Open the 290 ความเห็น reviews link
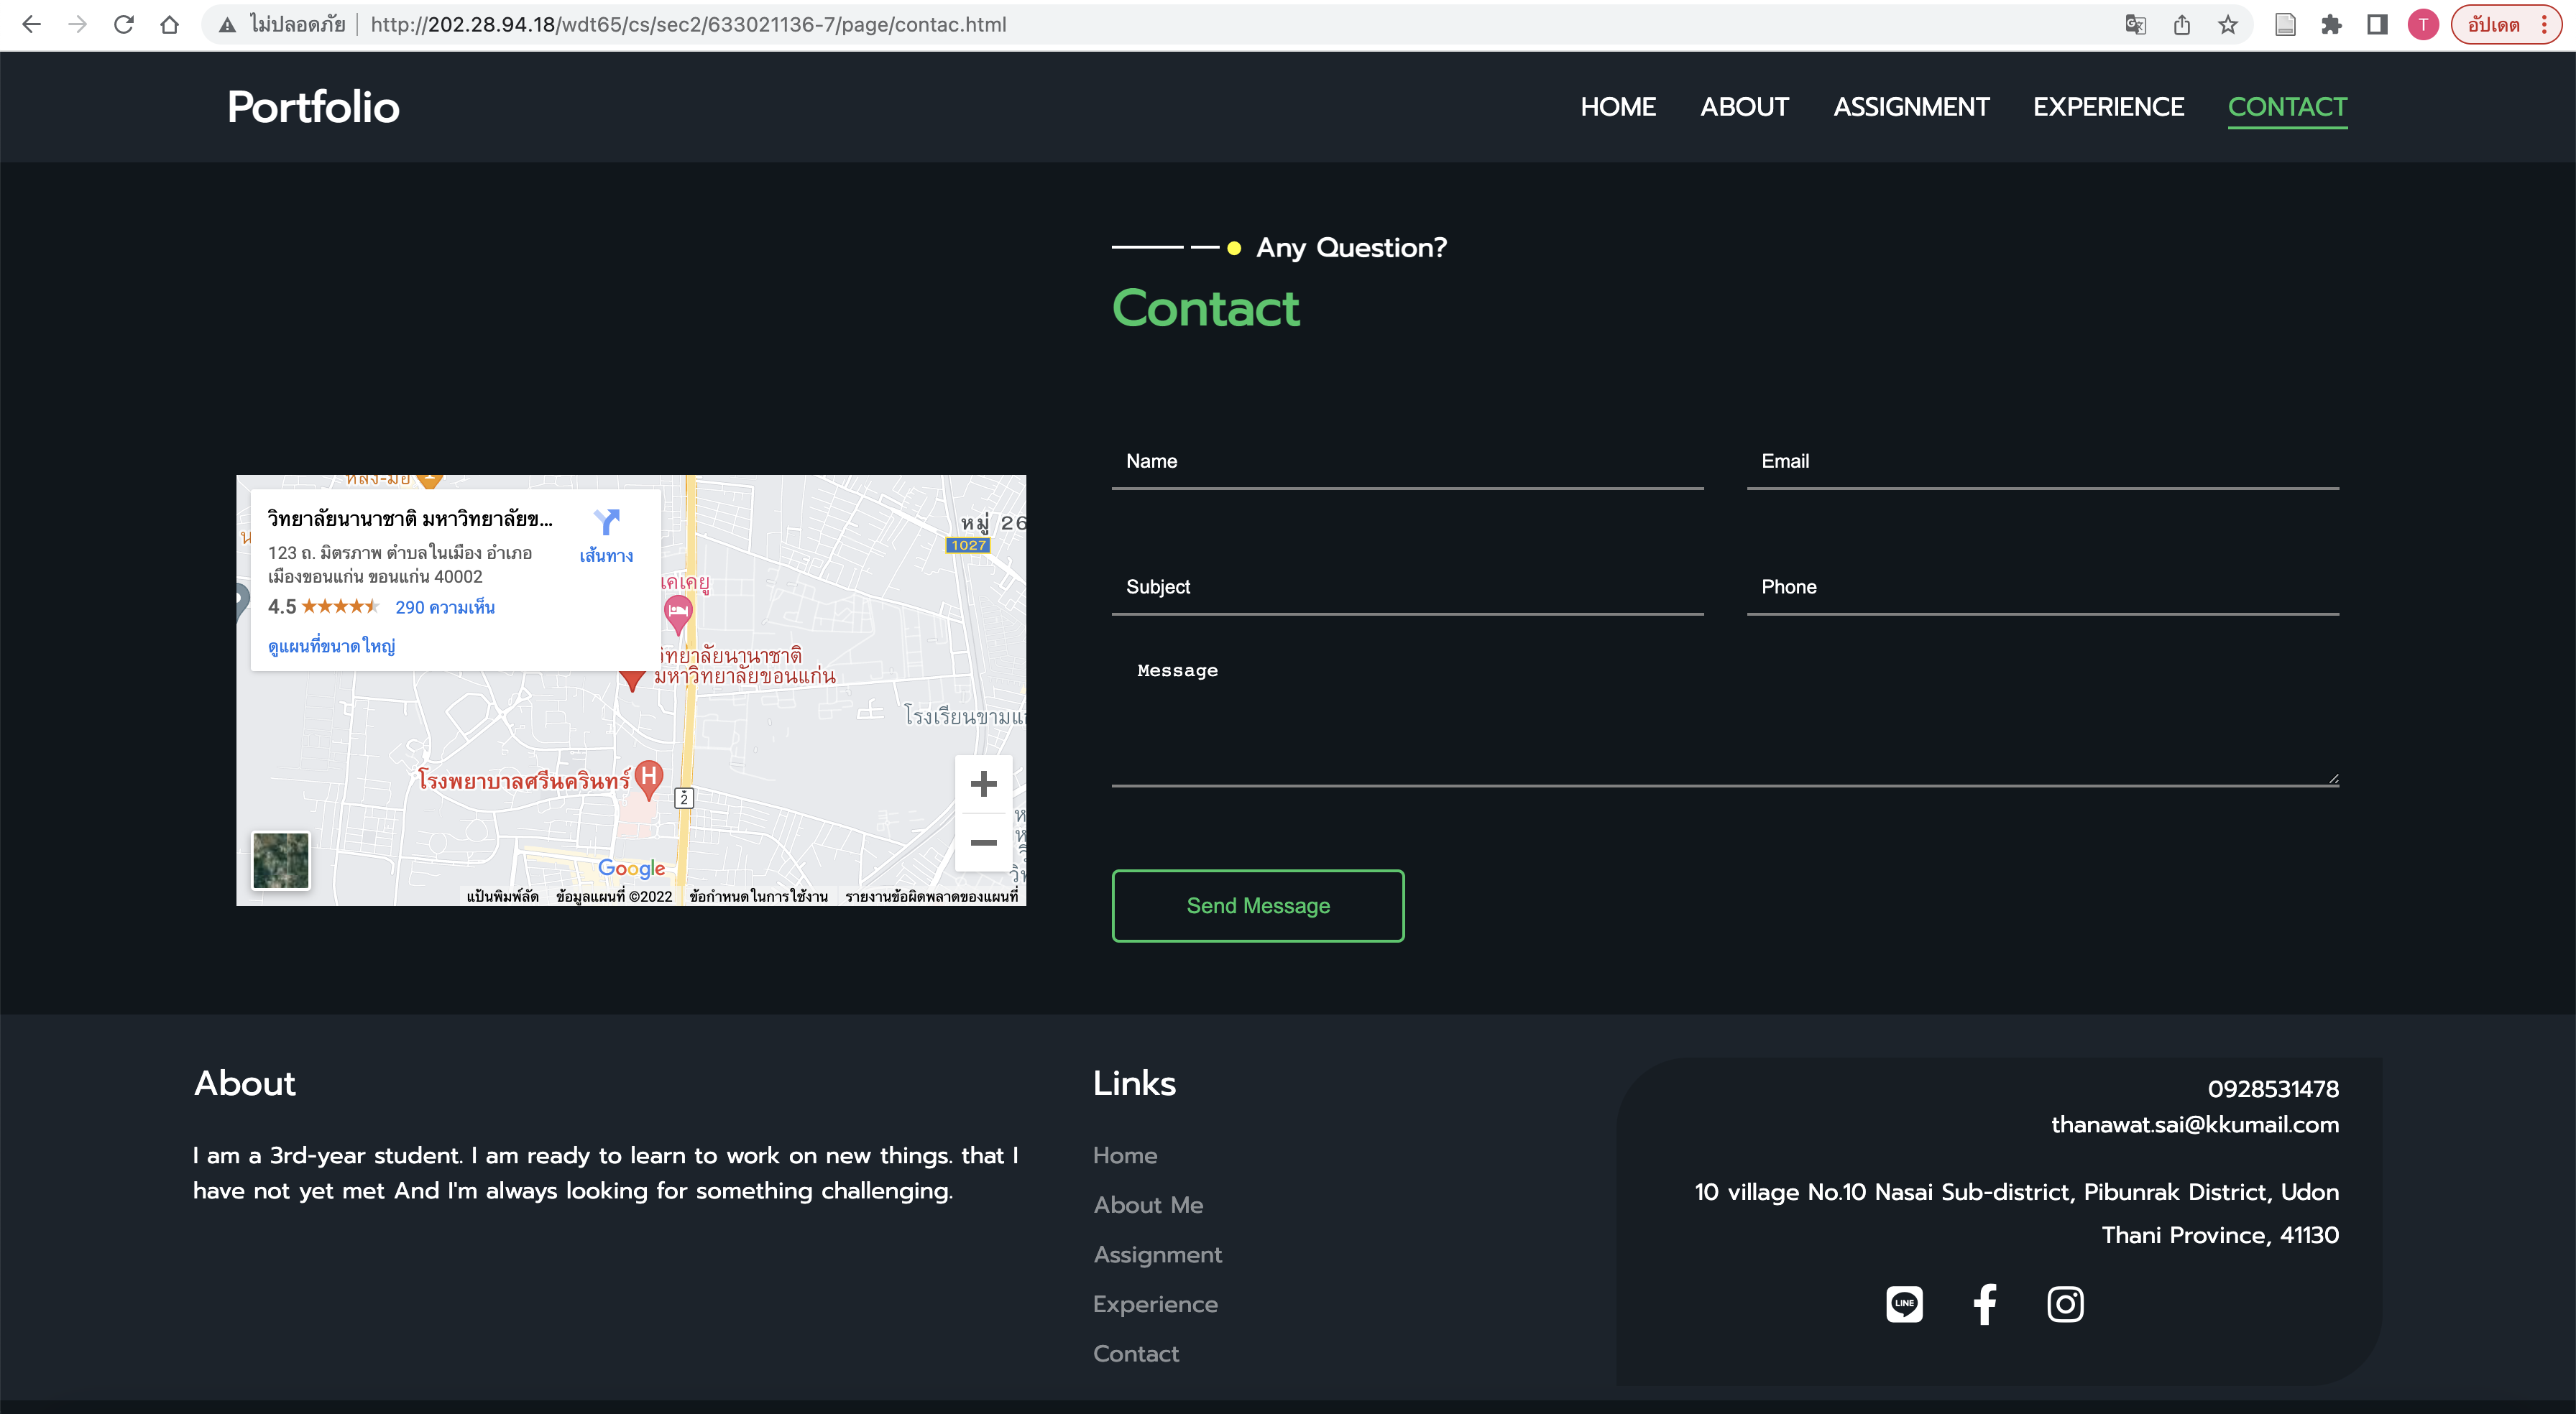 click(444, 607)
